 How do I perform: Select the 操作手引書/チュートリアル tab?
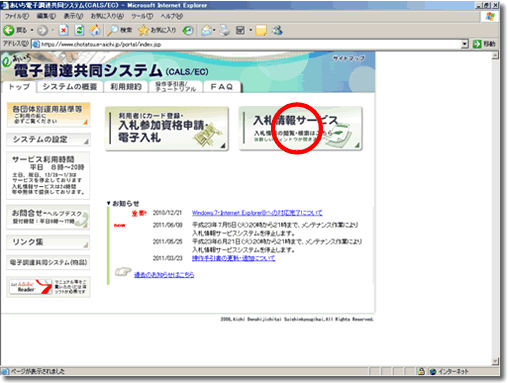176,87
